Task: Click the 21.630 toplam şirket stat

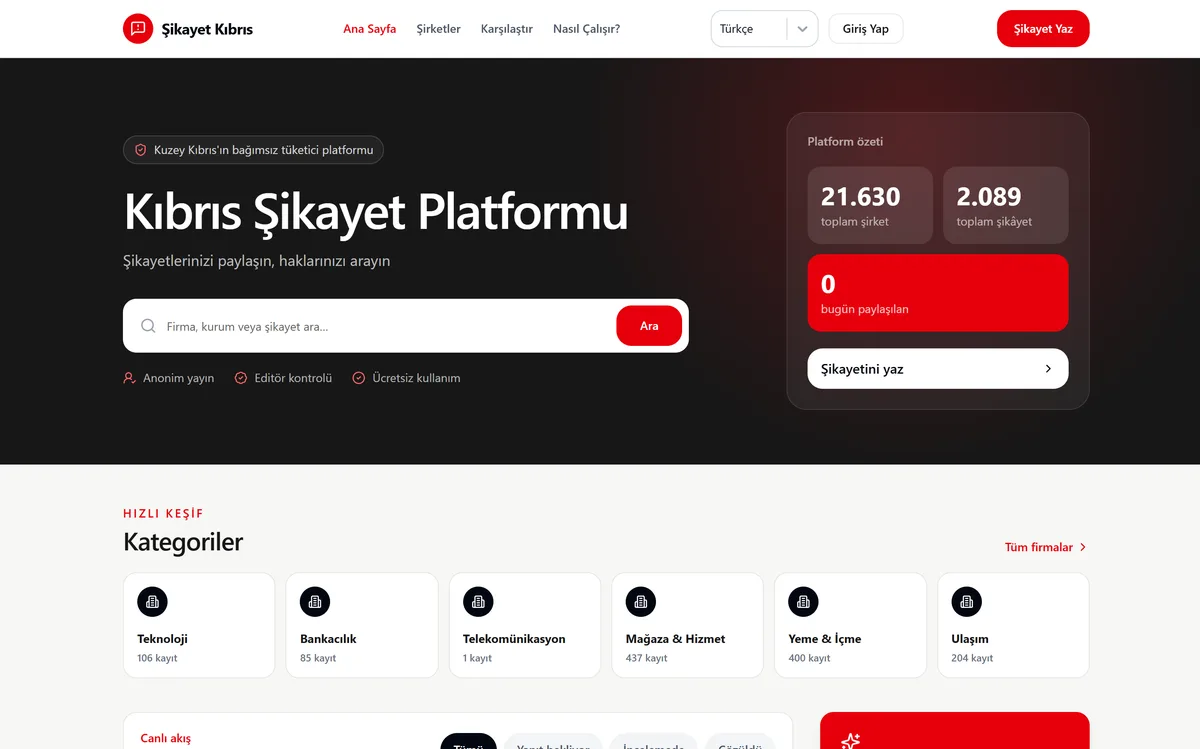Action: click(x=870, y=205)
